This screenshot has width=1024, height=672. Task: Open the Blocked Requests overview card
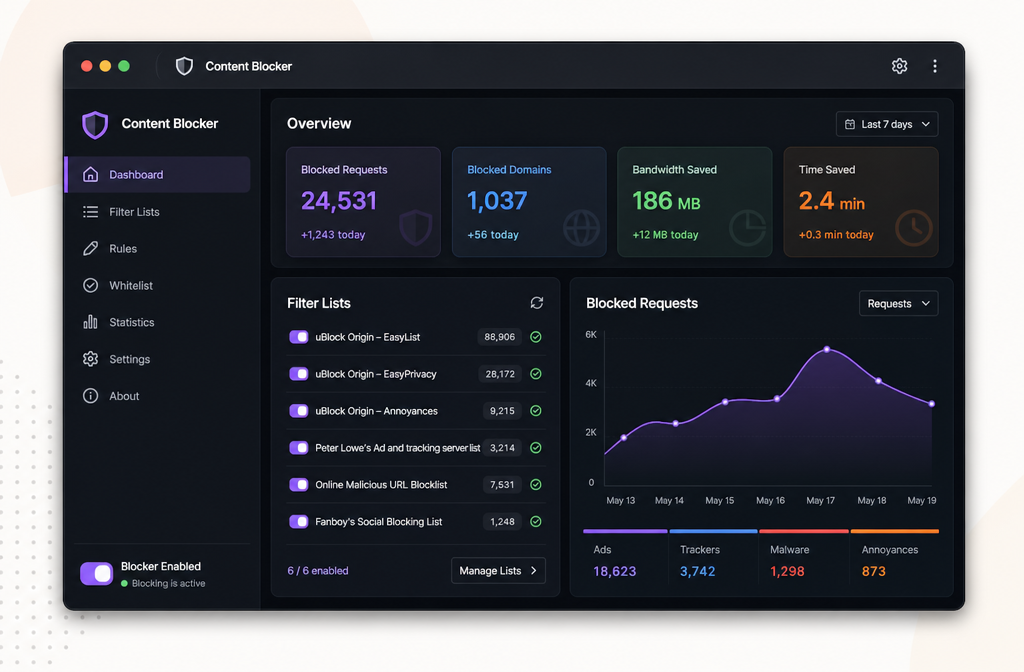click(363, 202)
